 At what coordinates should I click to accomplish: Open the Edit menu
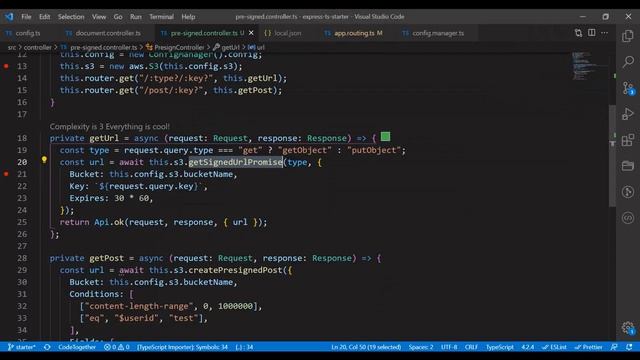pos(44,17)
